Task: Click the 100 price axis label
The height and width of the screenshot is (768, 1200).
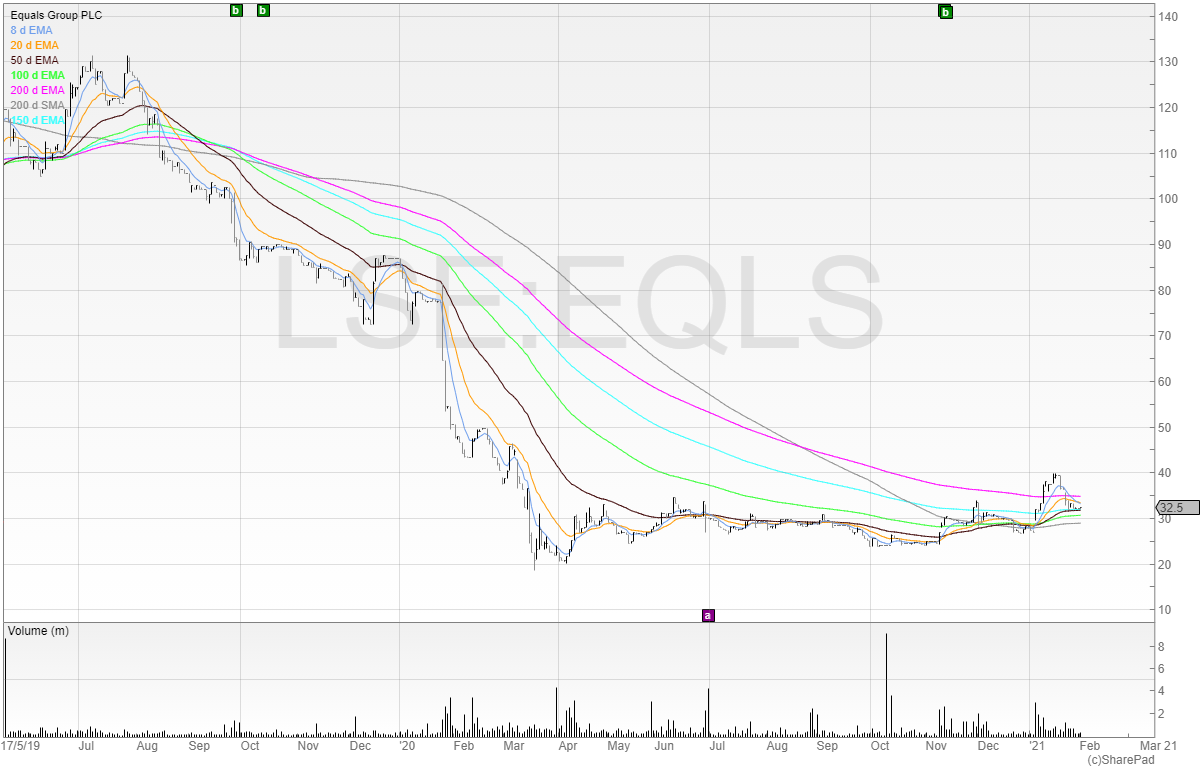Action: [1170, 199]
